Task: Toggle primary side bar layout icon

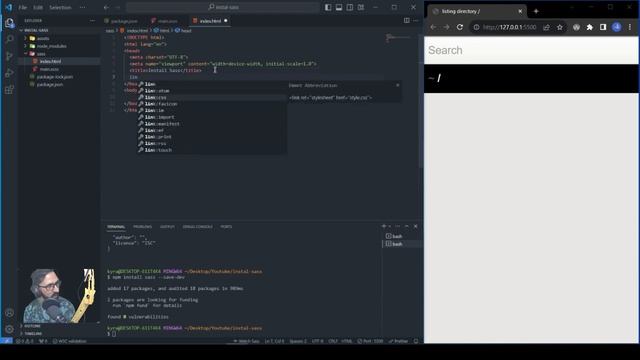Action: 328,7
